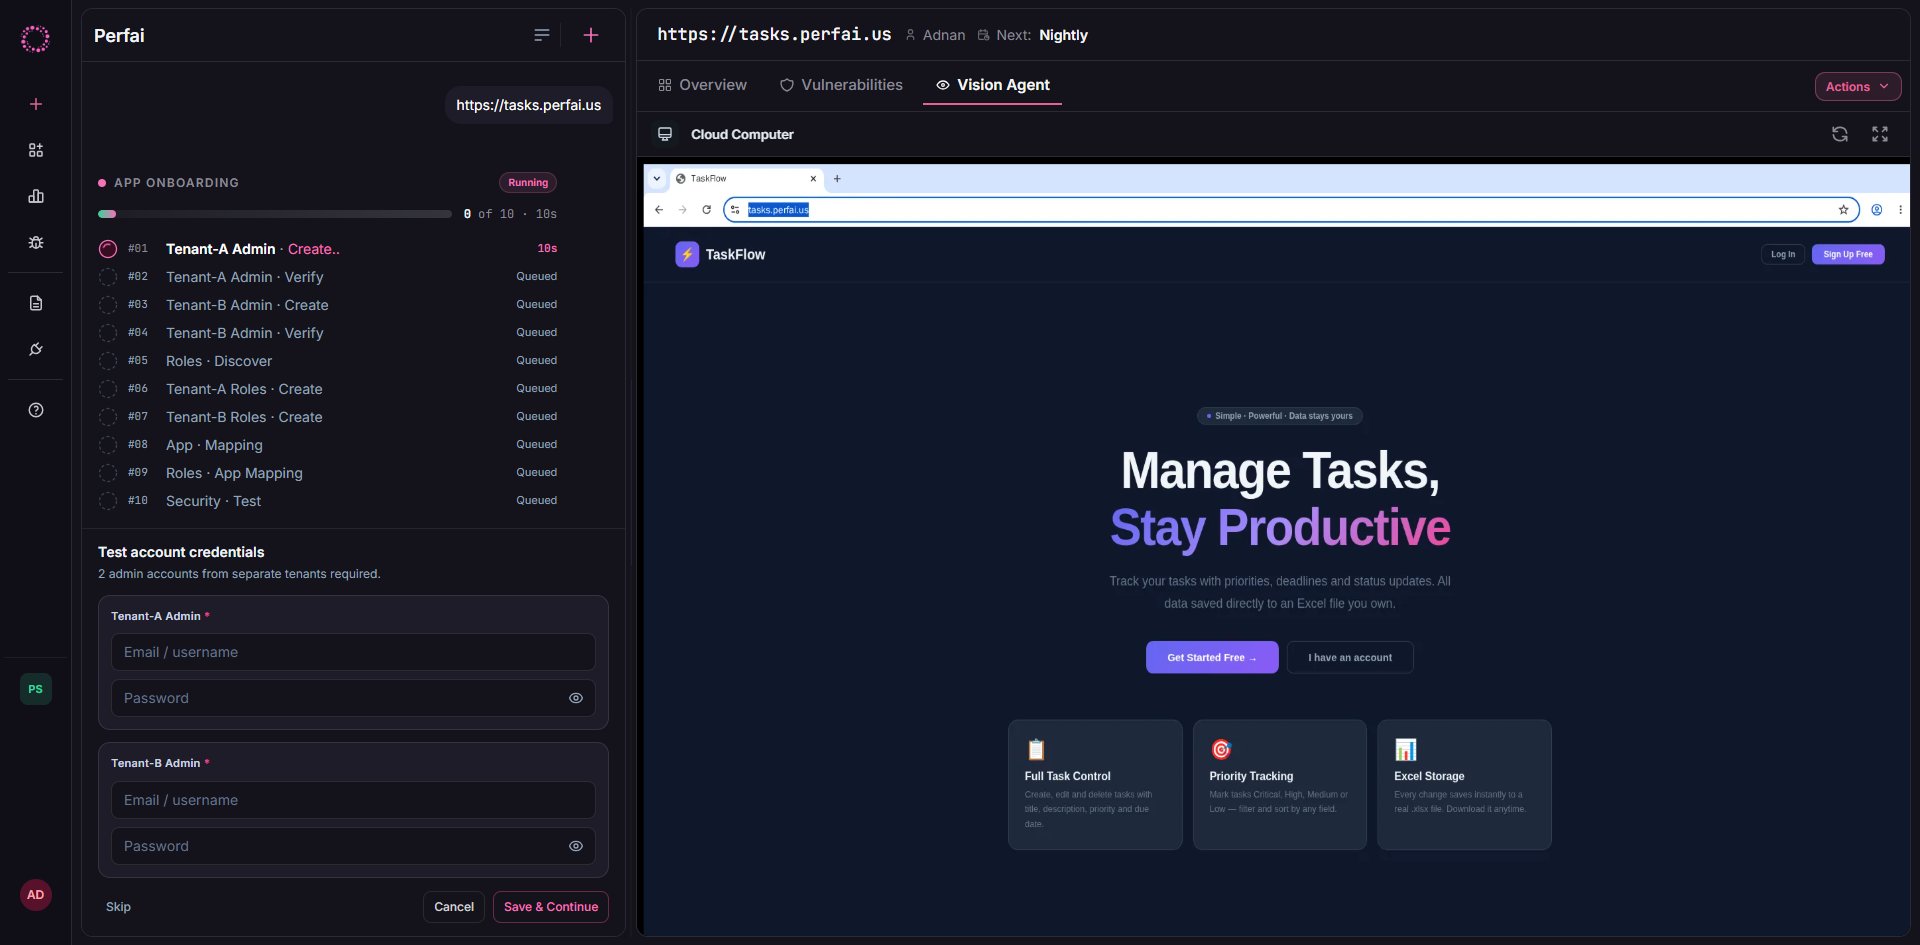
Task: Show the Tenant-A Admin password
Action: (x=576, y=698)
